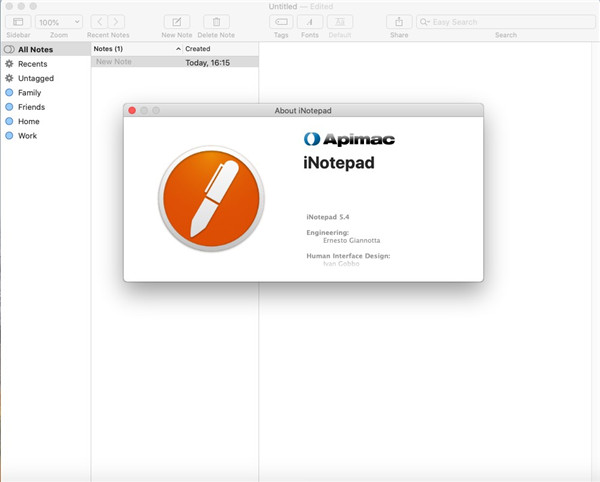The height and width of the screenshot is (482, 600).
Task: Click the Share toolbar icon
Action: point(399,21)
